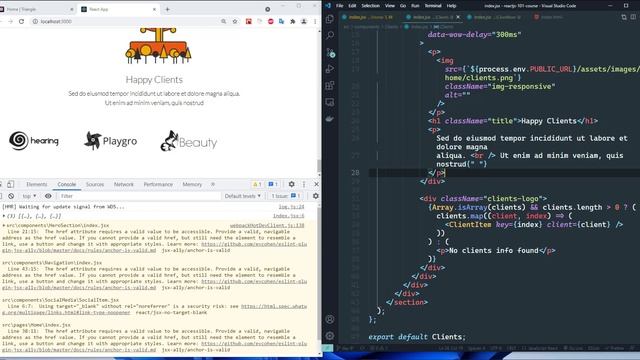Close the Home | Triangle browser tab

(72, 9)
